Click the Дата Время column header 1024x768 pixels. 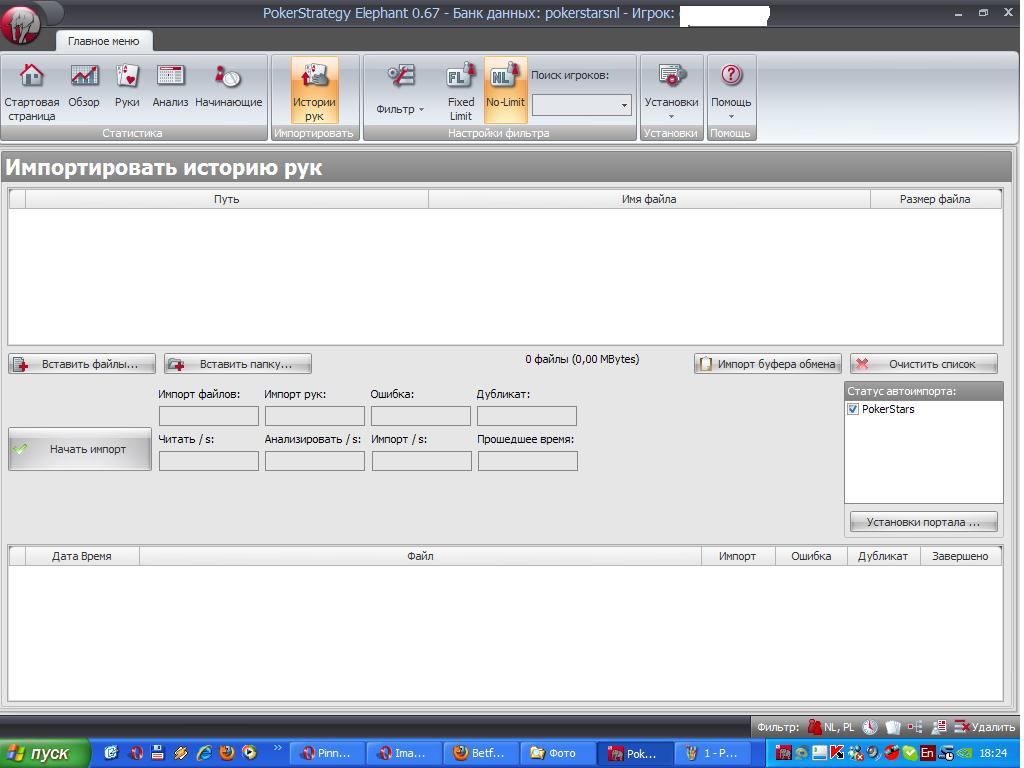coord(82,556)
